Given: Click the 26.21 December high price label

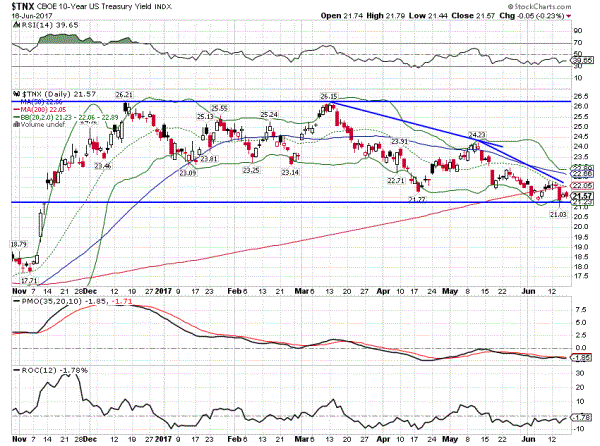Looking at the screenshot, I should 124,94.
